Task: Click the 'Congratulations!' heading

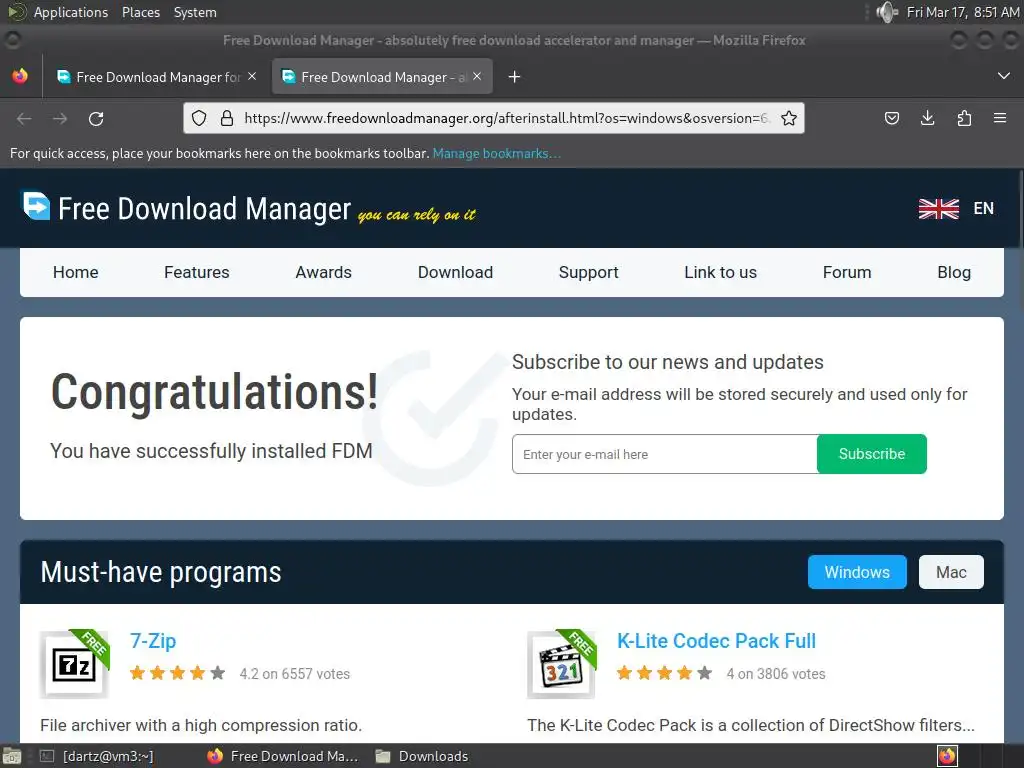Action: [x=215, y=392]
